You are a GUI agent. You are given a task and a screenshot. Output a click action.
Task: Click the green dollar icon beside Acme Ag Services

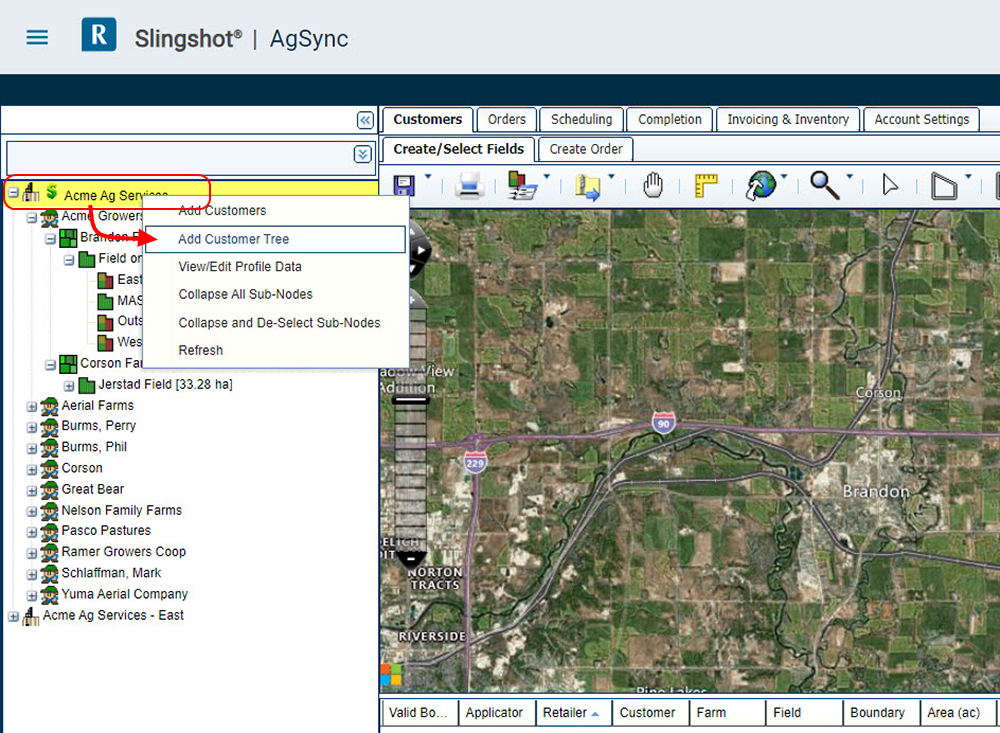pyautogui.click(x=52, y=191)
